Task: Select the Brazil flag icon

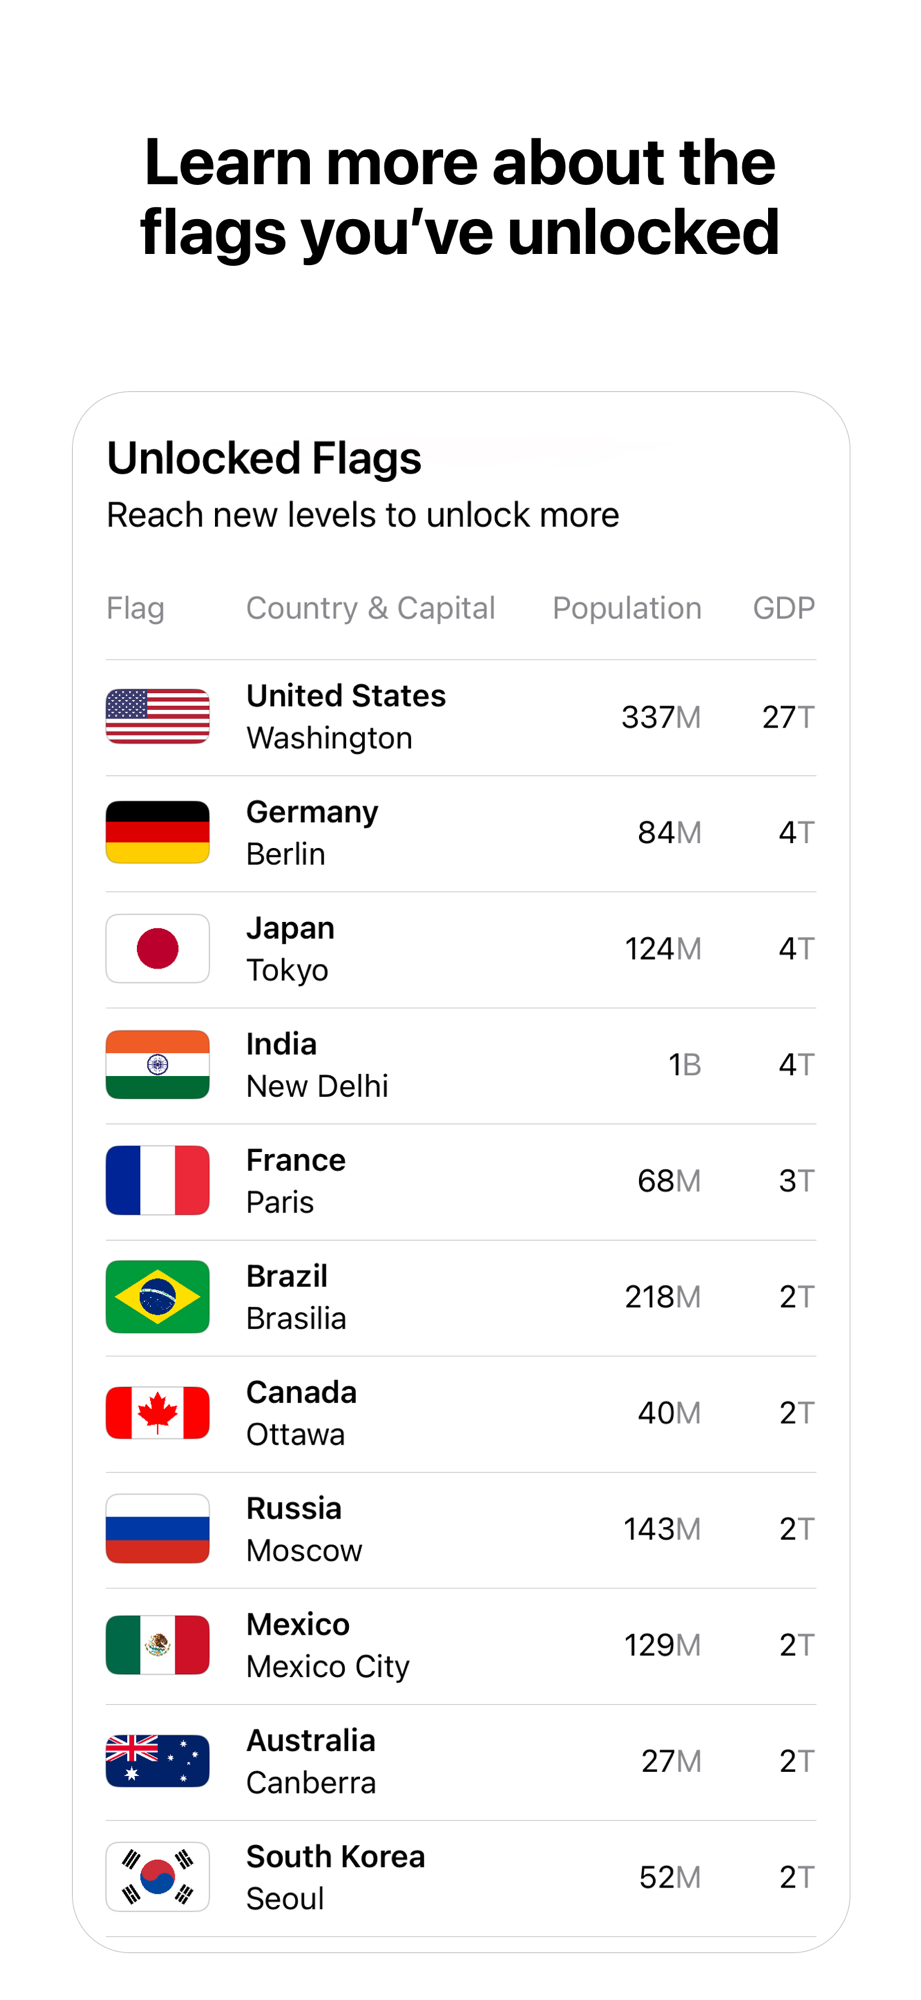Action: click(x=158, y=1296)
